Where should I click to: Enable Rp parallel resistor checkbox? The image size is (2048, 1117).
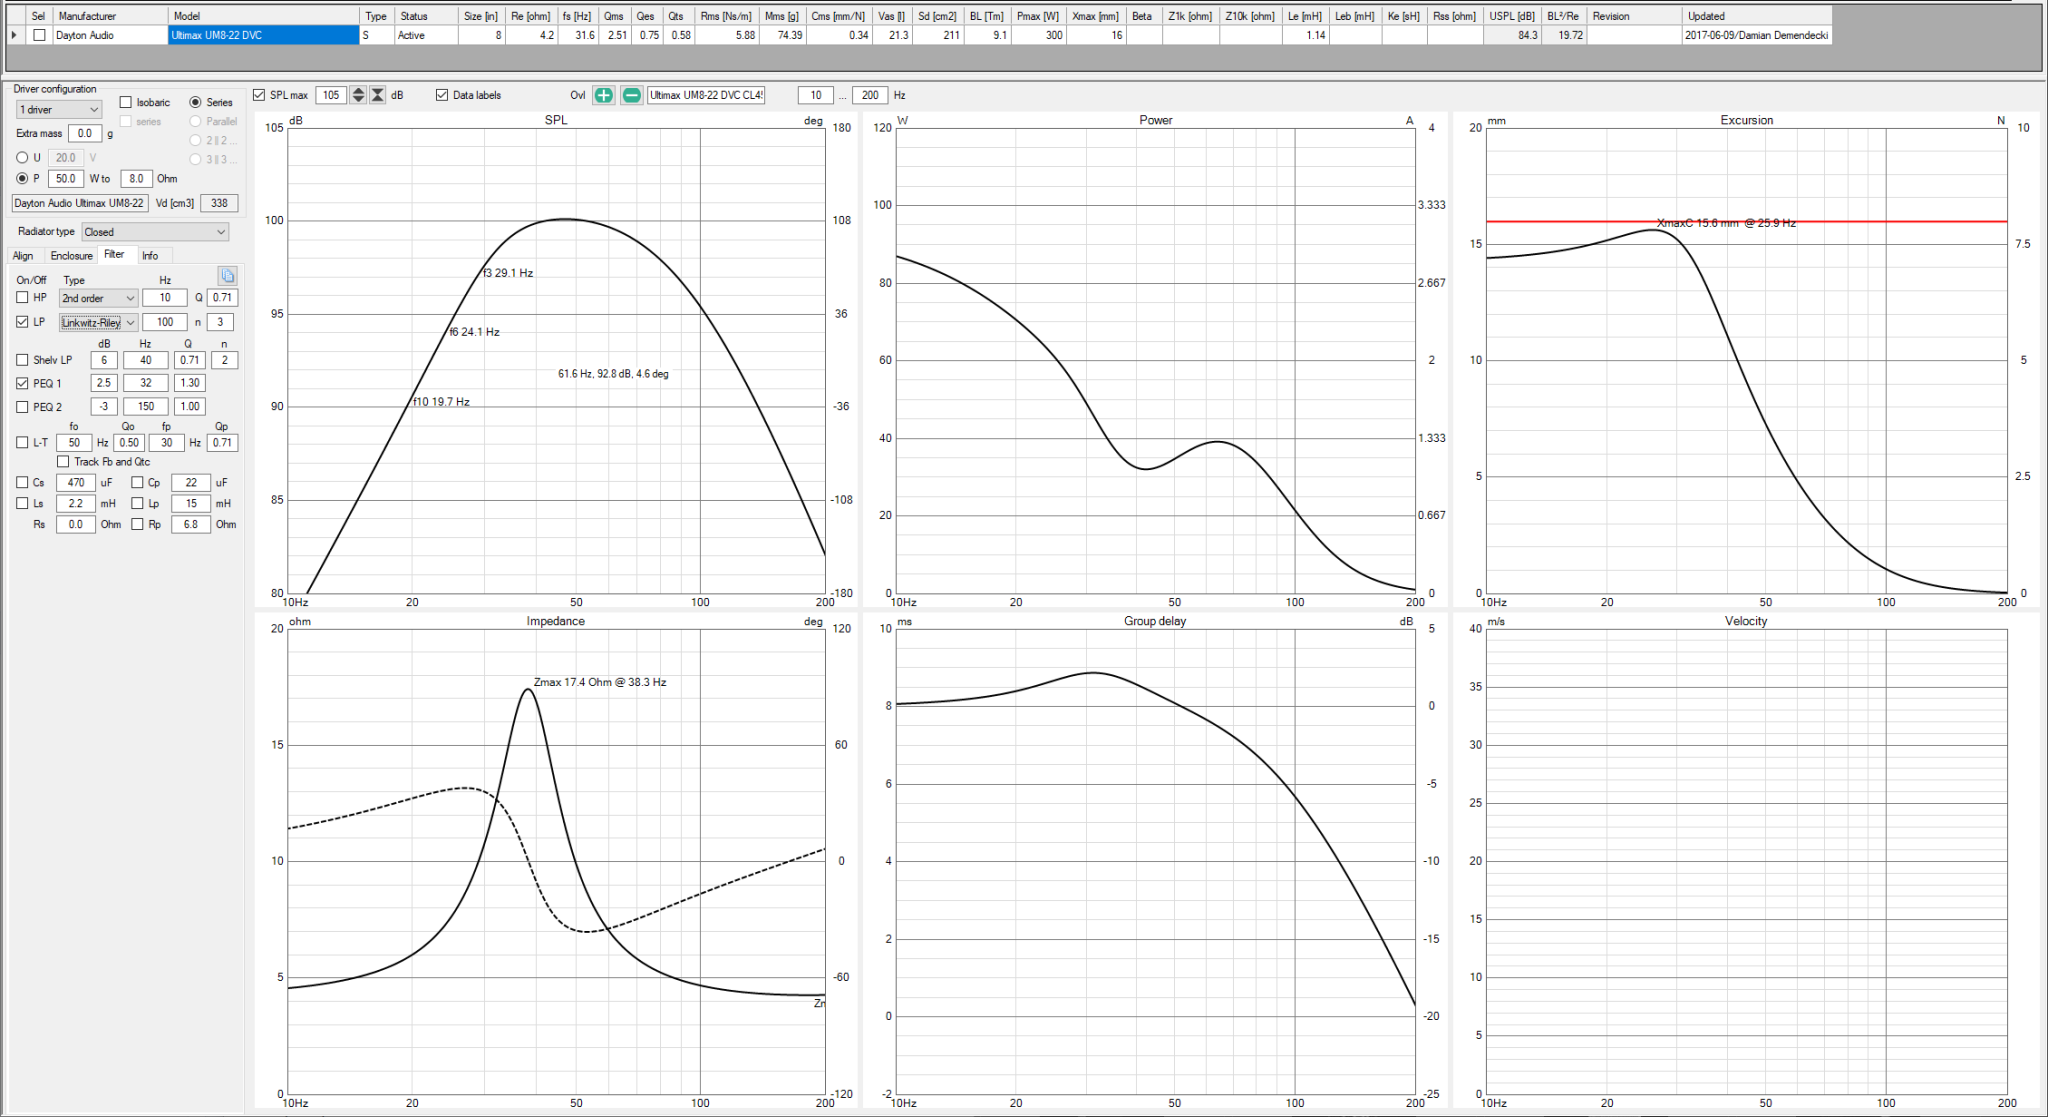coord(137,524)
